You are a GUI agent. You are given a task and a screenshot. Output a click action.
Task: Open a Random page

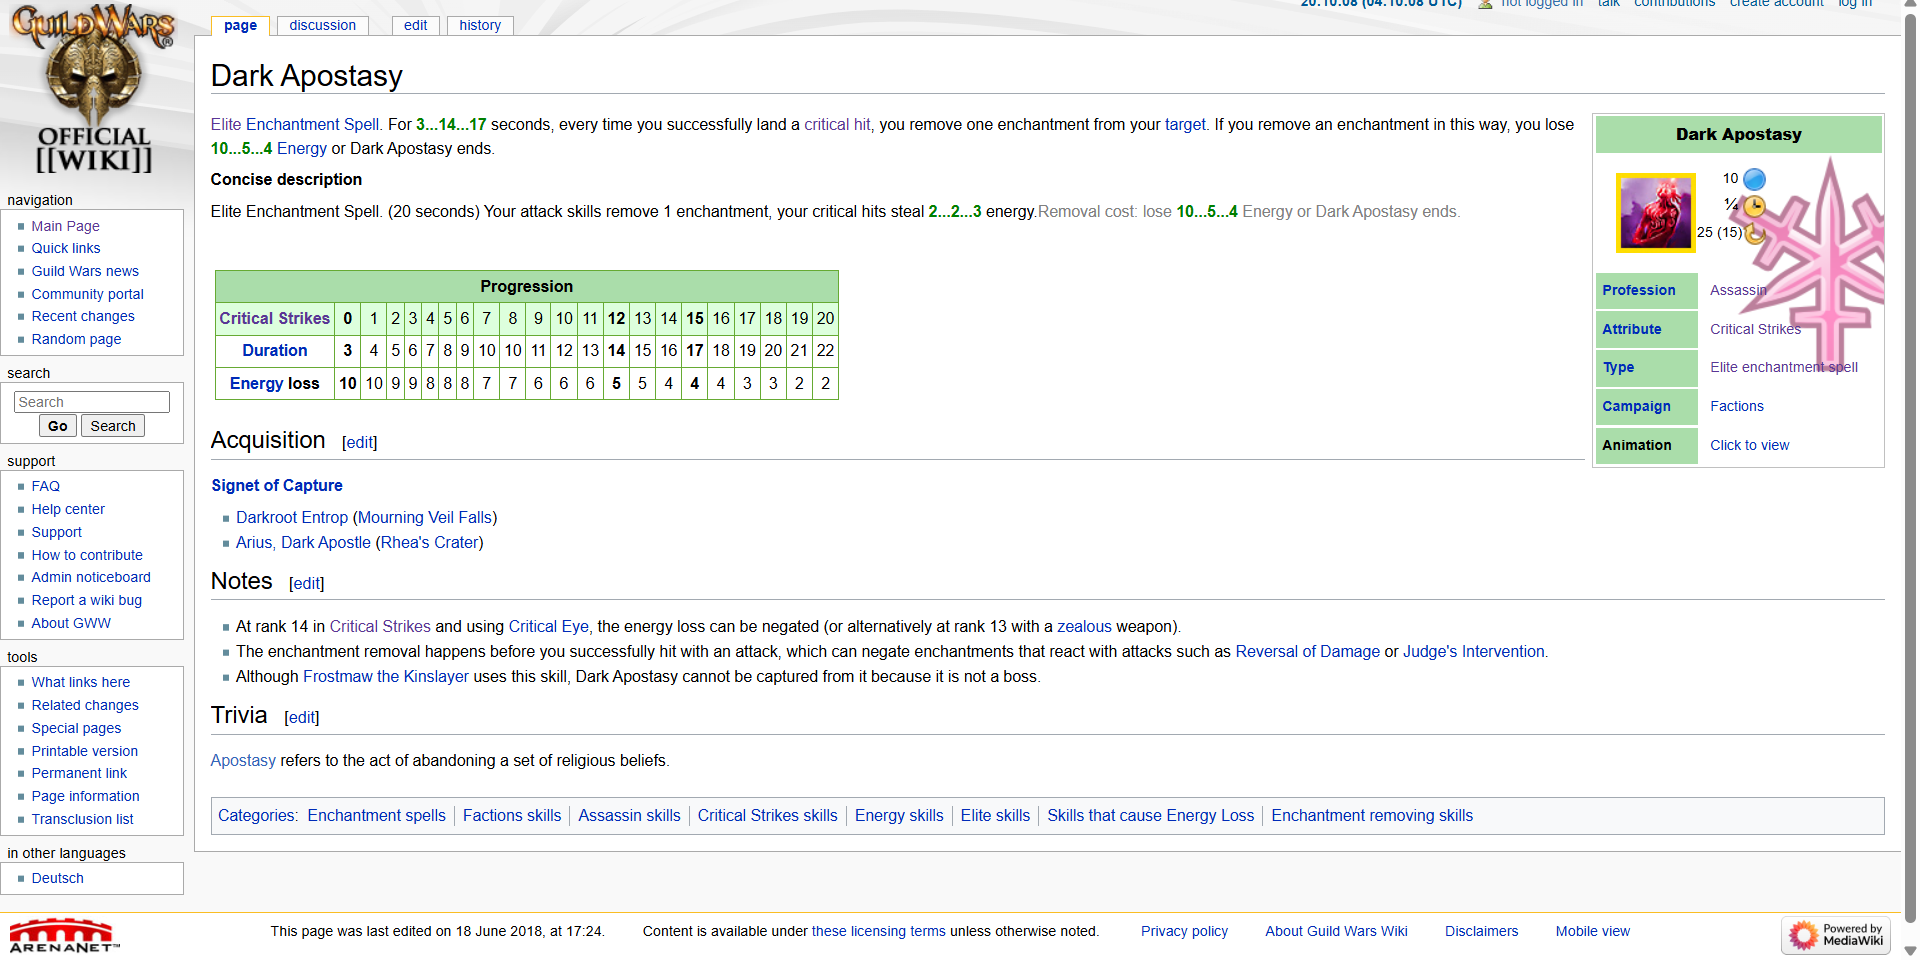tap(76, 339)
